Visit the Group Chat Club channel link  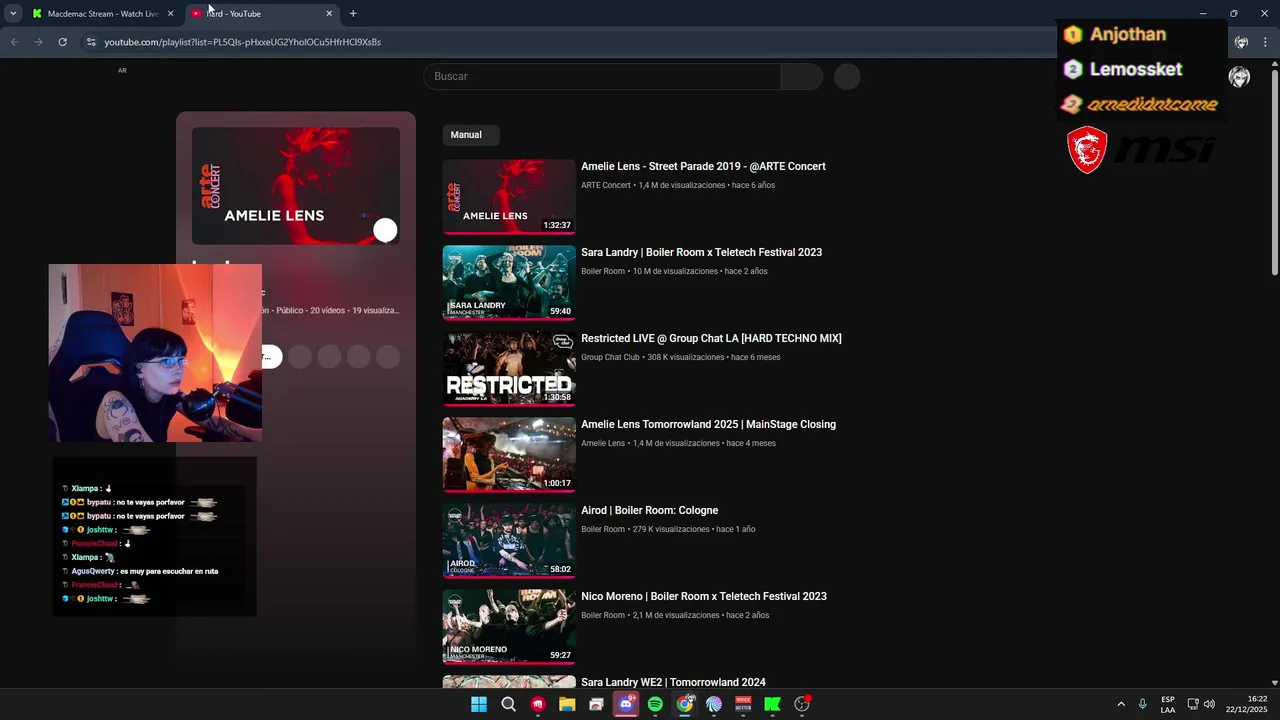point(610,357)
